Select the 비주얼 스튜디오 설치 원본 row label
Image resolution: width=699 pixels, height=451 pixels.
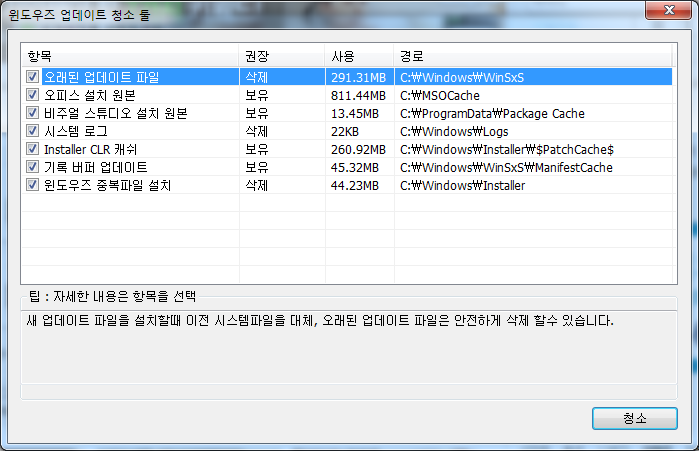pyautogui.click(x=115, y=113)
